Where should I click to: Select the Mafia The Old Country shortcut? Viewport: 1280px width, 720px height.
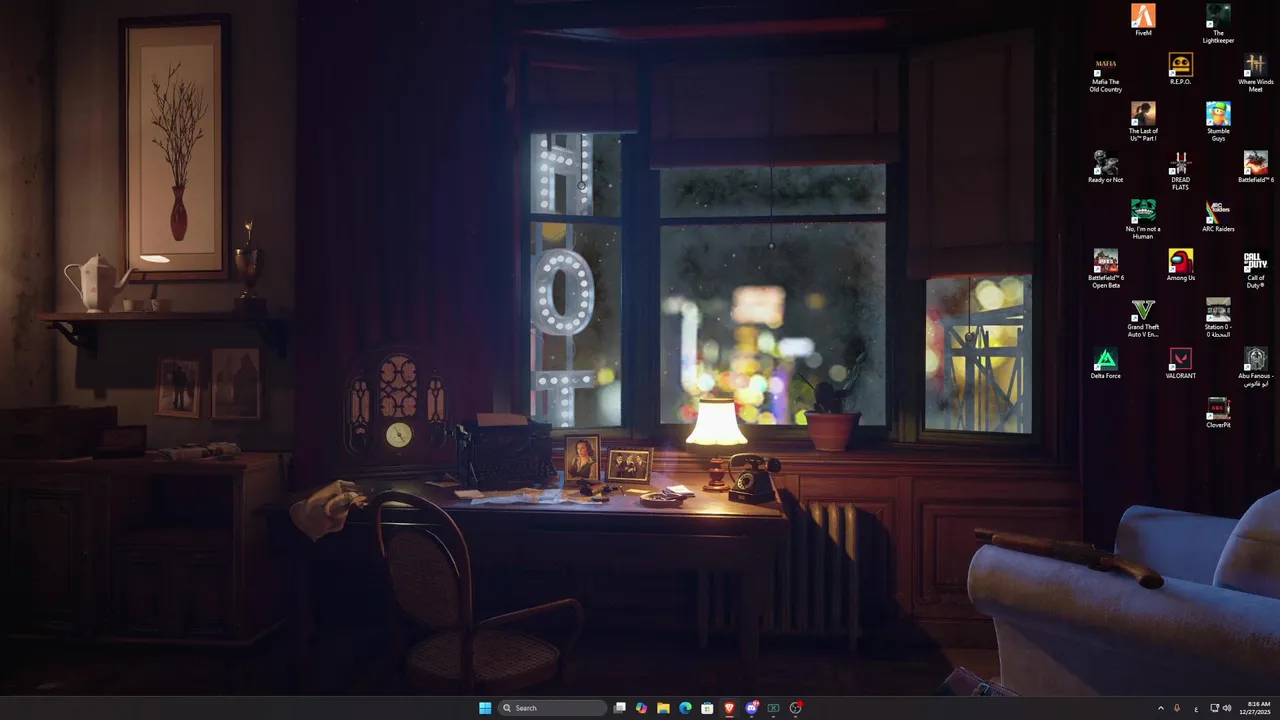click(x=1105, y=73)
